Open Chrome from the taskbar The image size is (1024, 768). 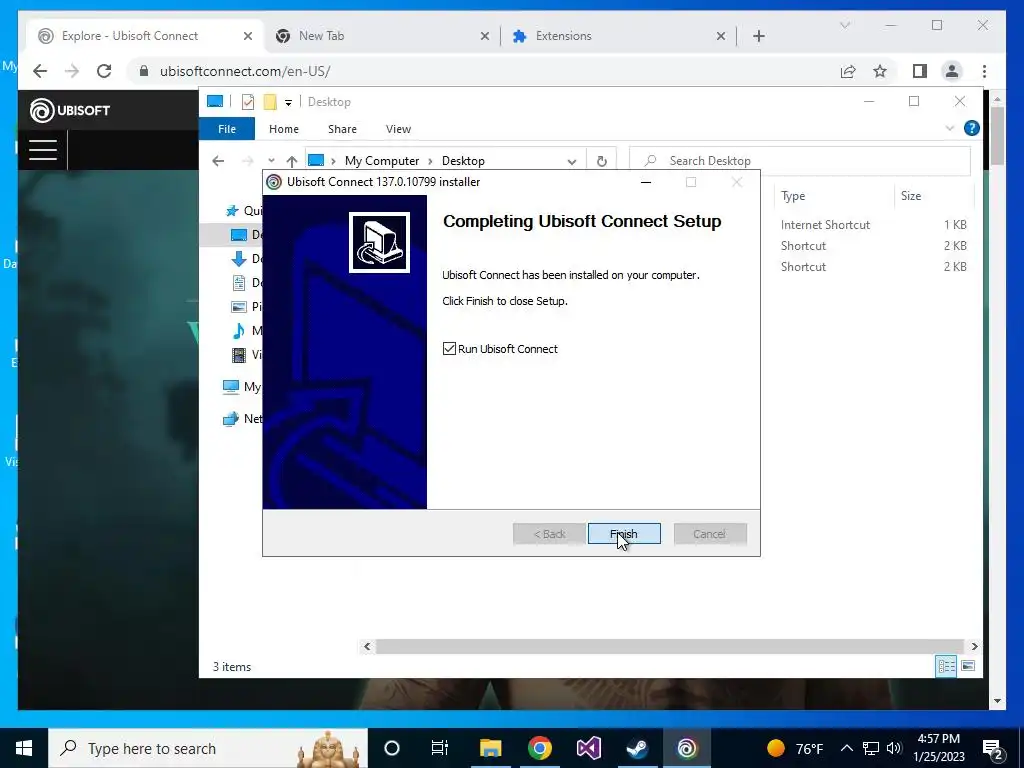539,748
